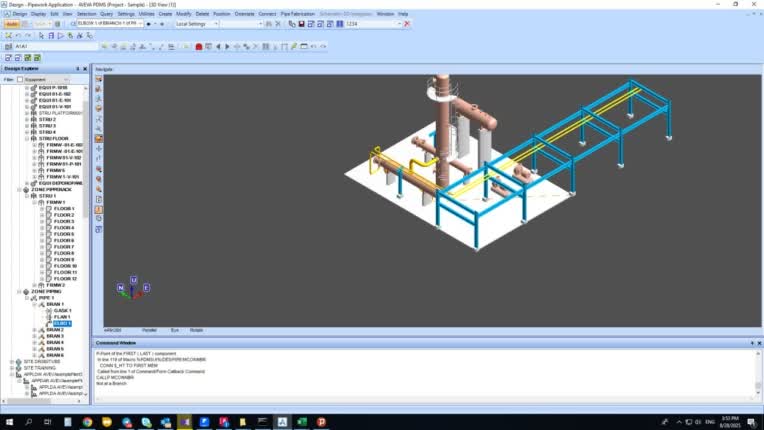Viewport: 764px width, 430px height.
Task: Click the pointer select cursor icon
Action: [x=41, y=36]
